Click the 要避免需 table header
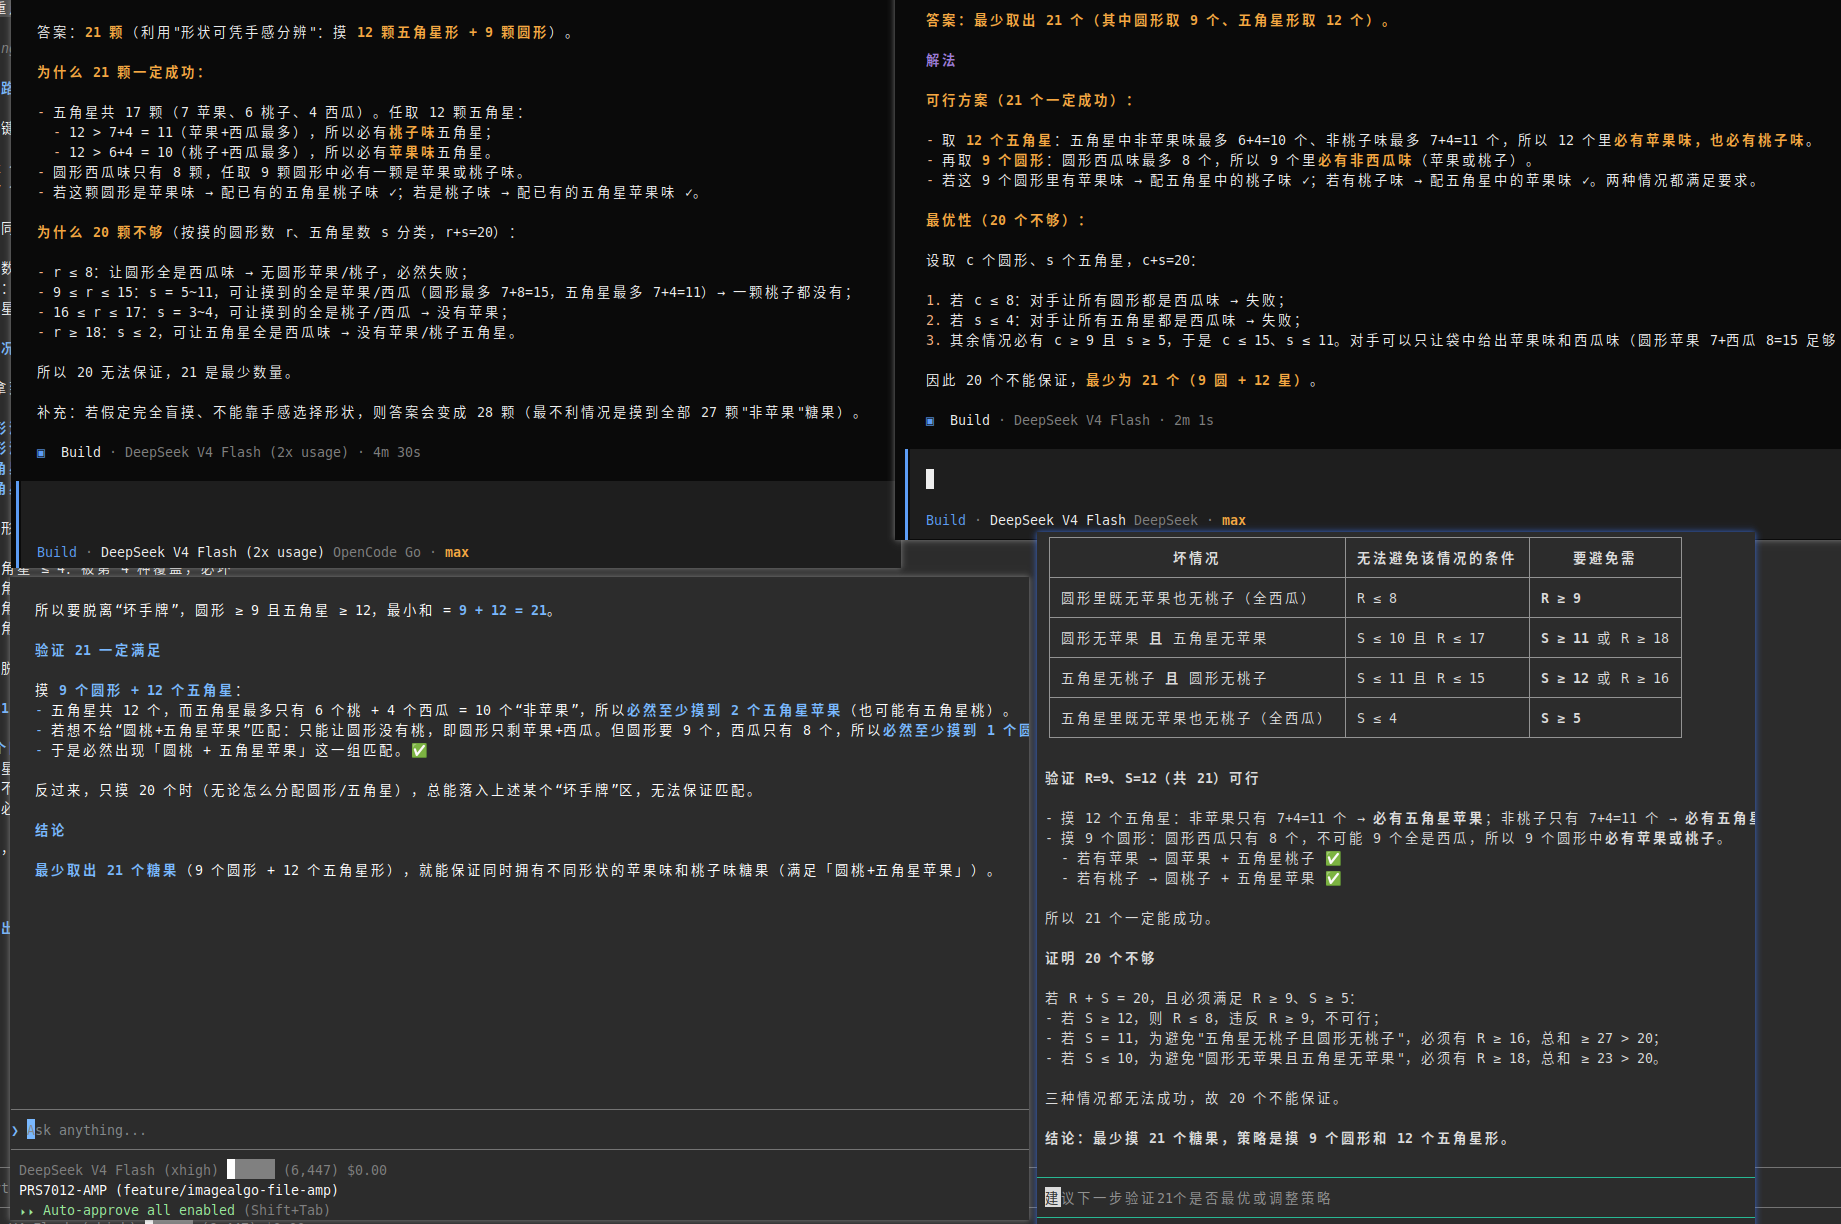Screen dimensions: 1841x1224 [x=1604, y=558]
